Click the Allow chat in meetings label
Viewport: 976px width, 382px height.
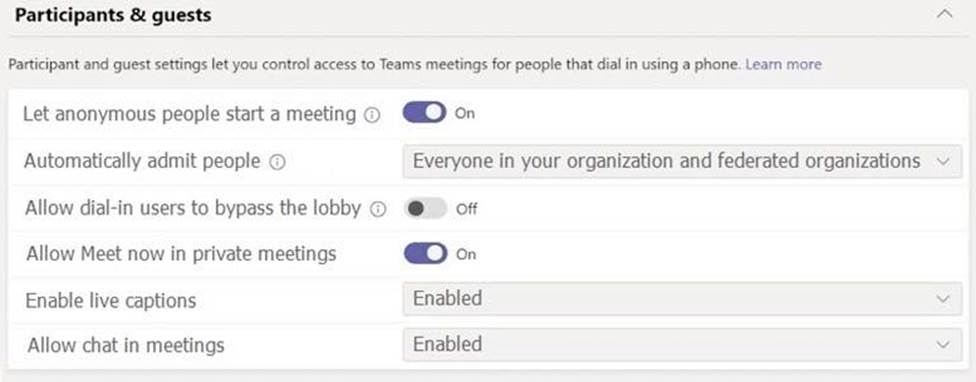click(126, 345)
